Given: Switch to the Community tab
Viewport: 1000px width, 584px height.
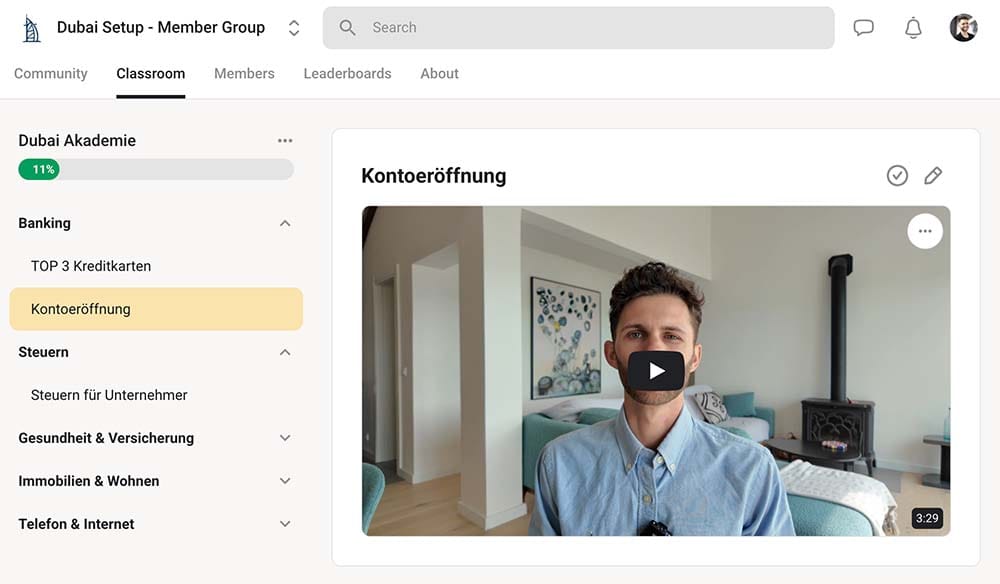Looking at the screenshot, I should 51,74.
